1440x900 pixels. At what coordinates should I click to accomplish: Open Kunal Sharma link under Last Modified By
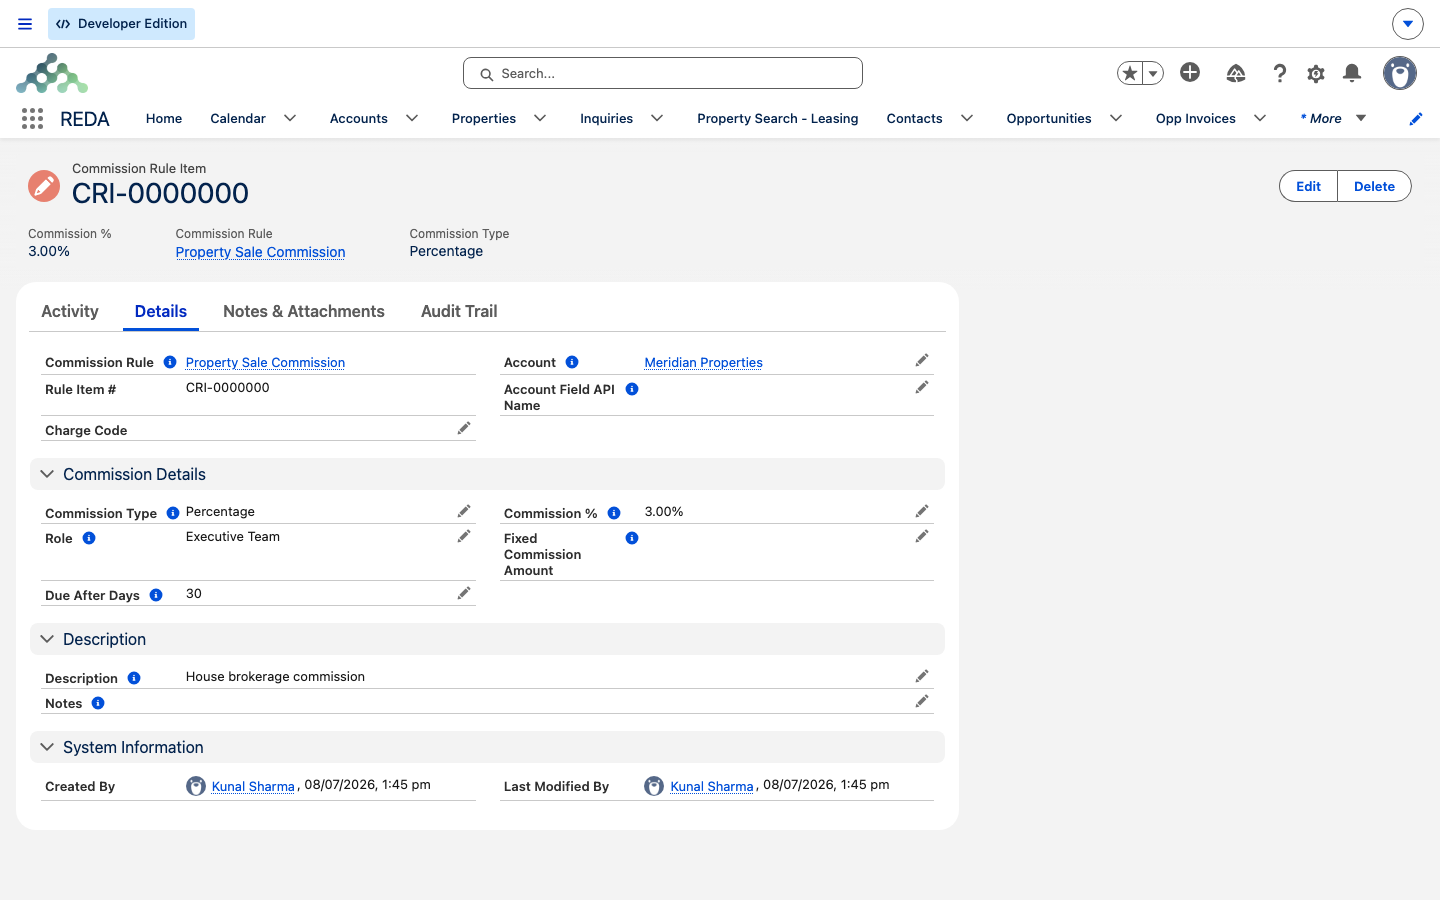711,786
